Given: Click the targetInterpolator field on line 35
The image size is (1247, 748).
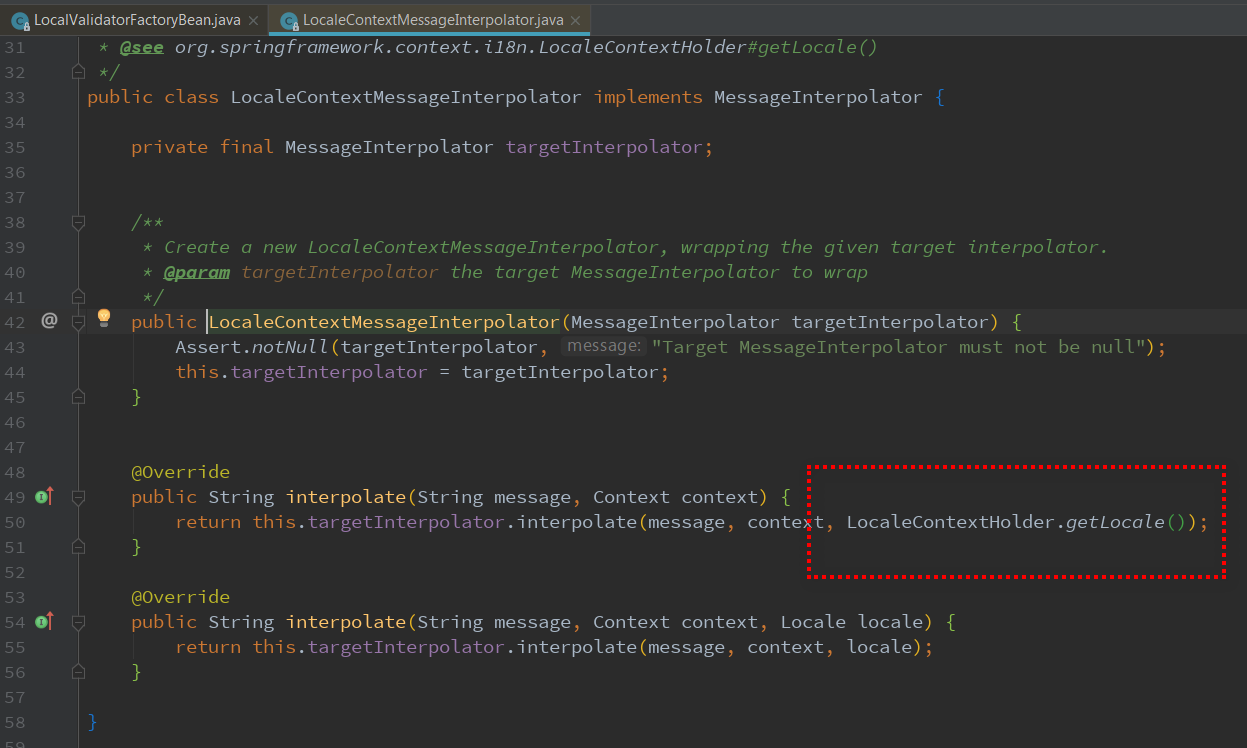Looking at the screenshot, I should coord(605,147).
